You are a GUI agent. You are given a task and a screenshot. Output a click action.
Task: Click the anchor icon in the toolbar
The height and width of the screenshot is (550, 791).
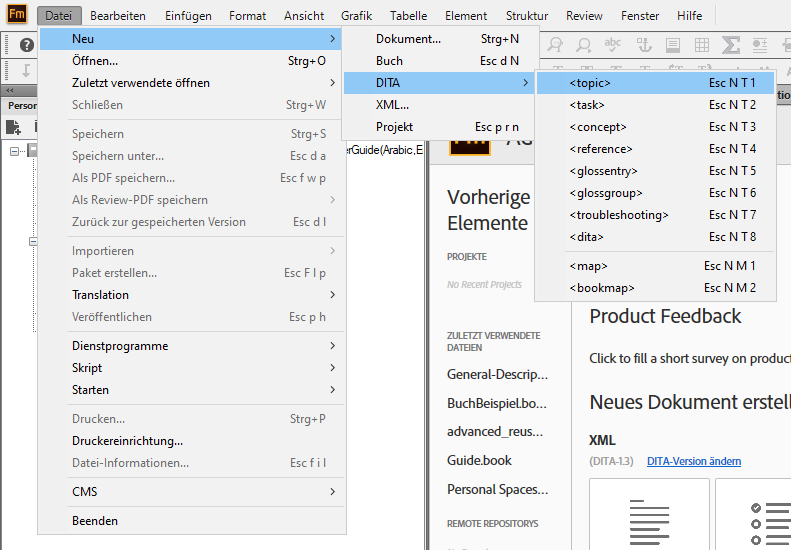[x=643, y=45]
